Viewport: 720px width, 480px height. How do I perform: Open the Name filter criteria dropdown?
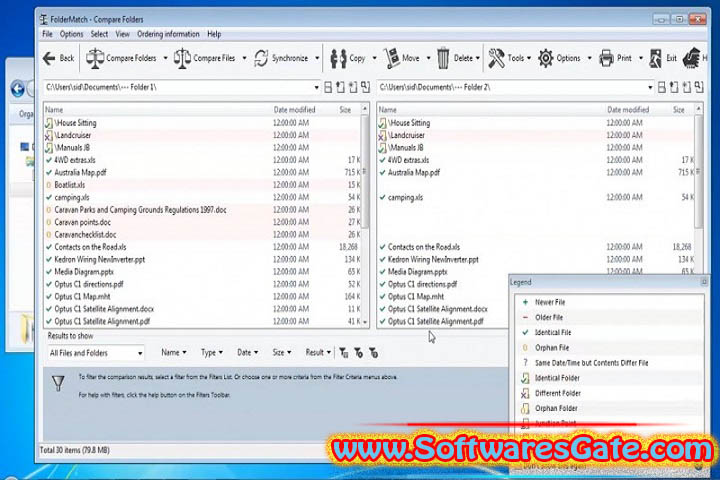point(174,352)
